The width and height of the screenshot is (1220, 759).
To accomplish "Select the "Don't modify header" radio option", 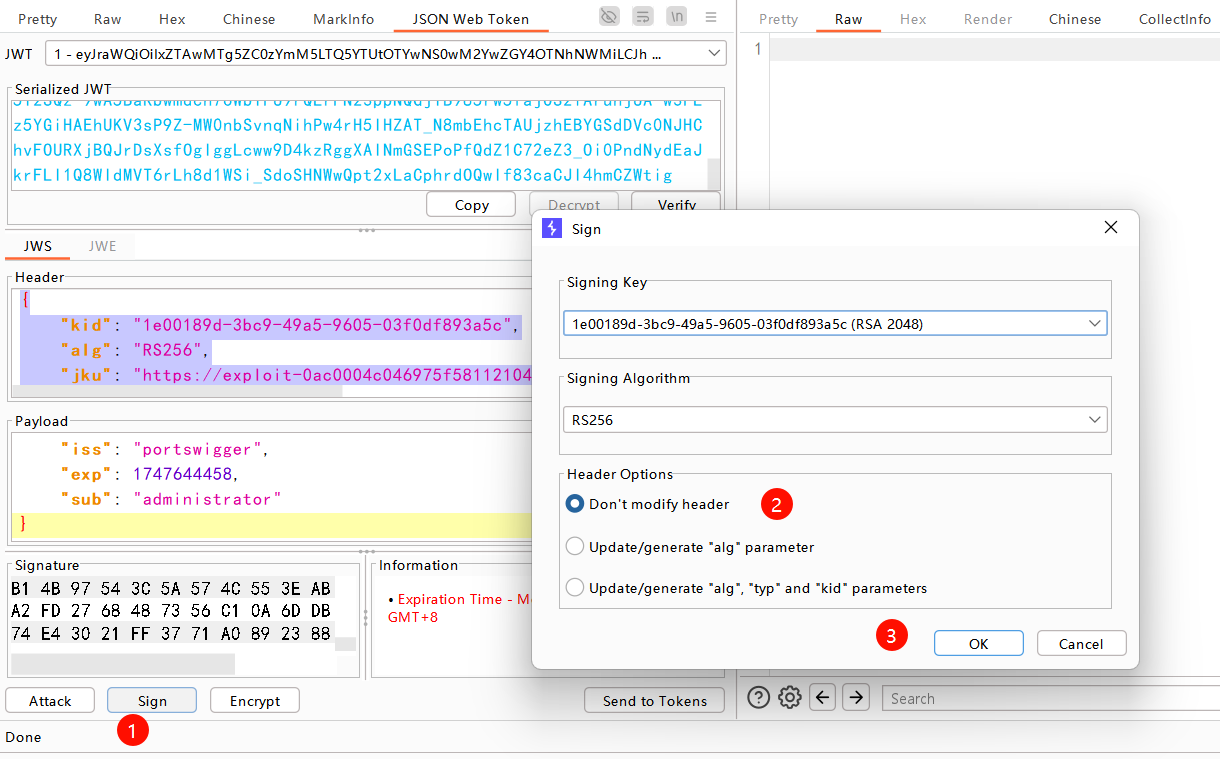I will coord(575,504).
